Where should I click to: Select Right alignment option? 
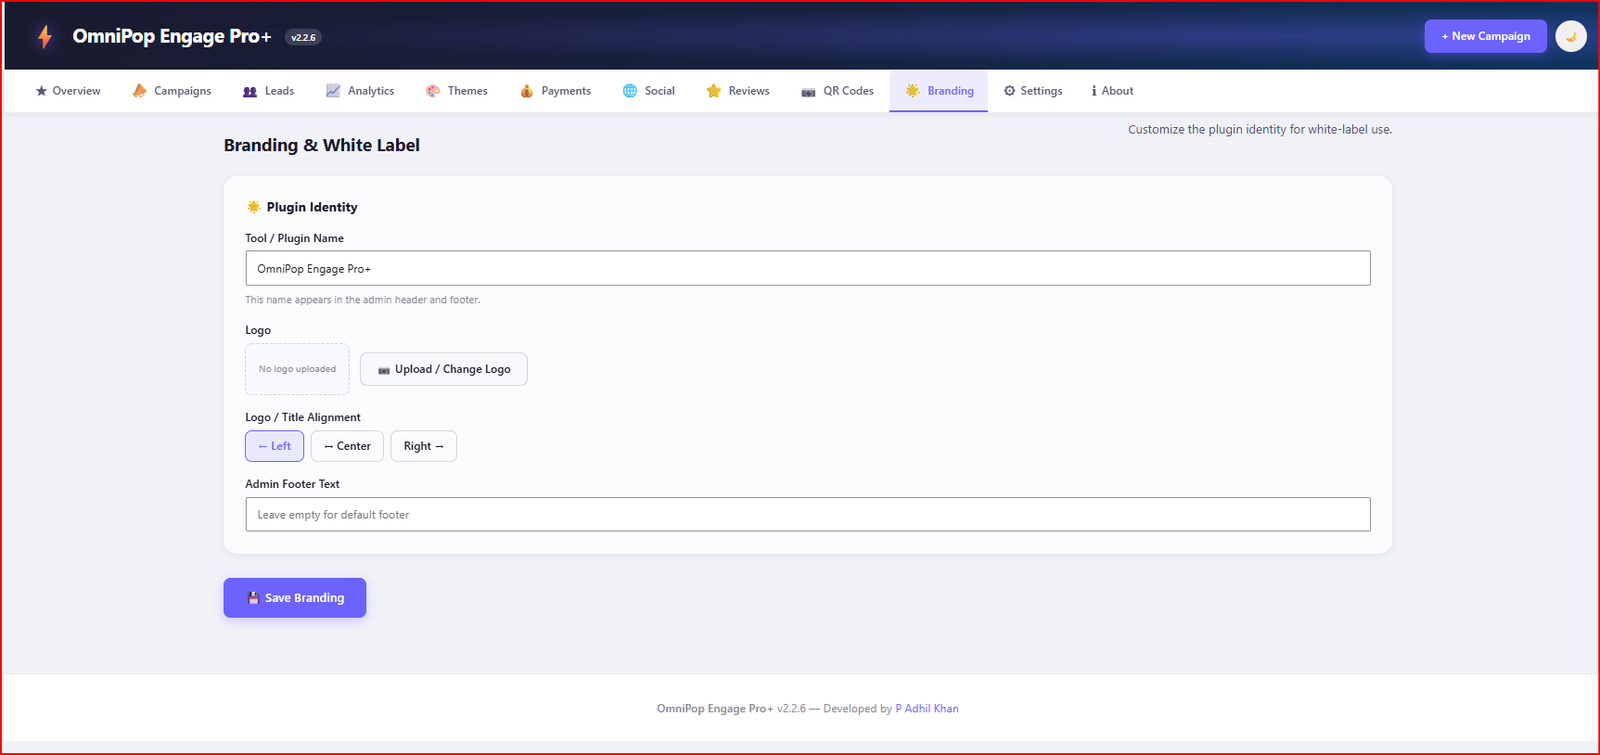(423, 446)
